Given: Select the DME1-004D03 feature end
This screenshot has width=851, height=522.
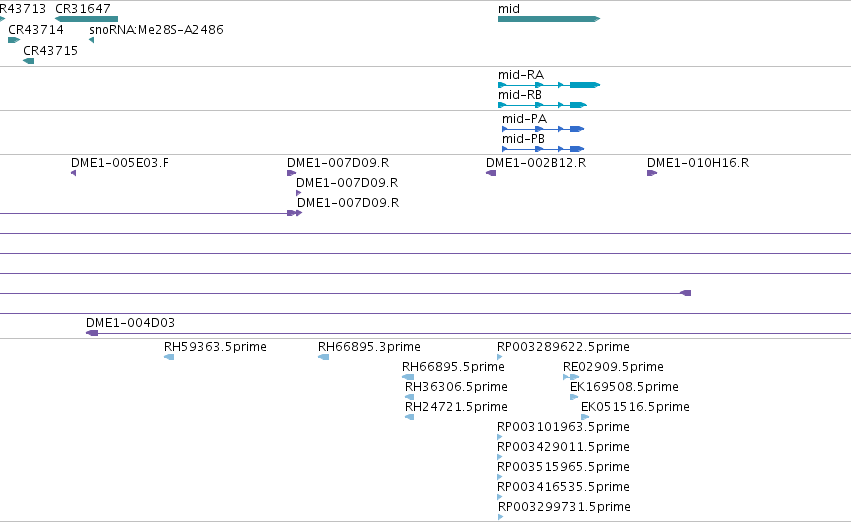Looking at the screenshot, I should pos(92,333).
